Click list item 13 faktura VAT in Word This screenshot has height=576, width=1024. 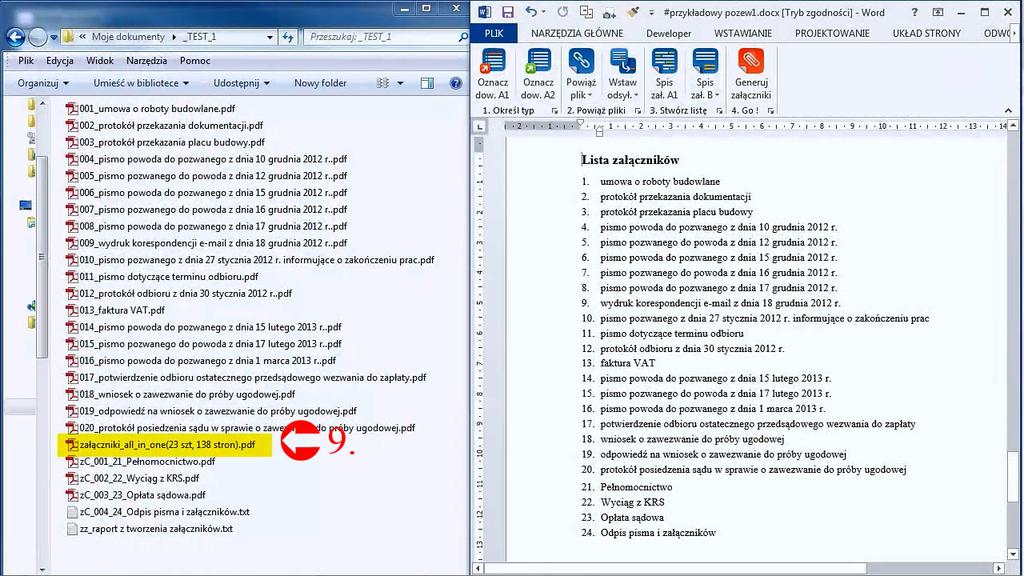(627, 363)
